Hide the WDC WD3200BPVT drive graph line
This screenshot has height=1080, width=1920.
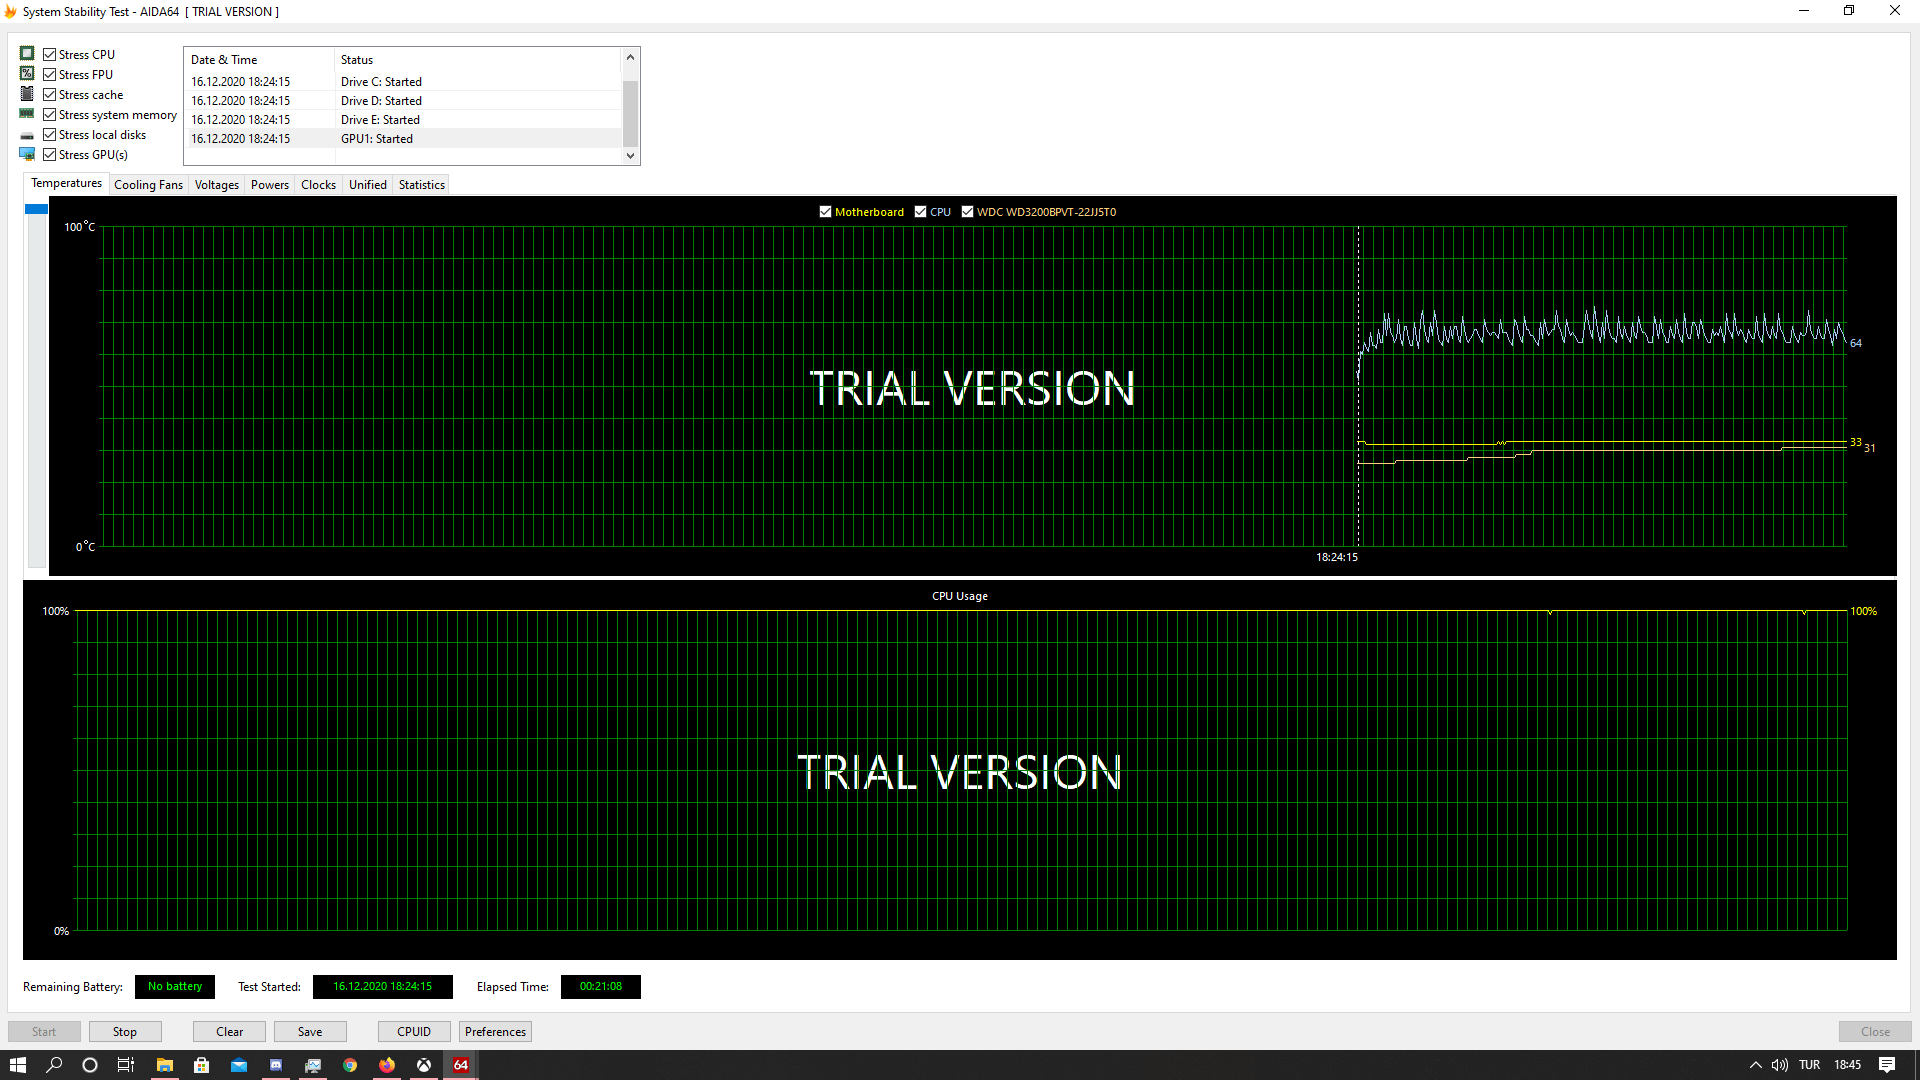pos(967,212)
